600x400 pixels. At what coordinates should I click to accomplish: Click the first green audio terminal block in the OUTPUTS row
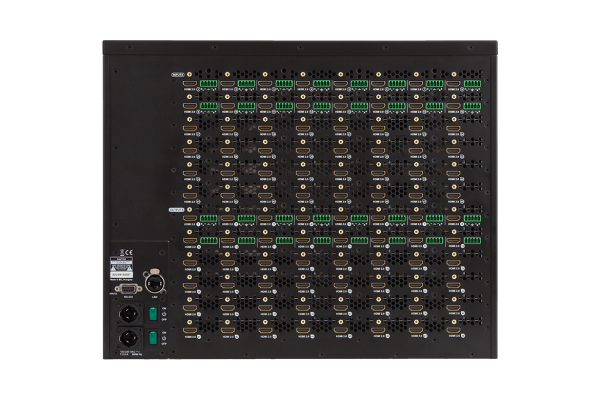209,218
